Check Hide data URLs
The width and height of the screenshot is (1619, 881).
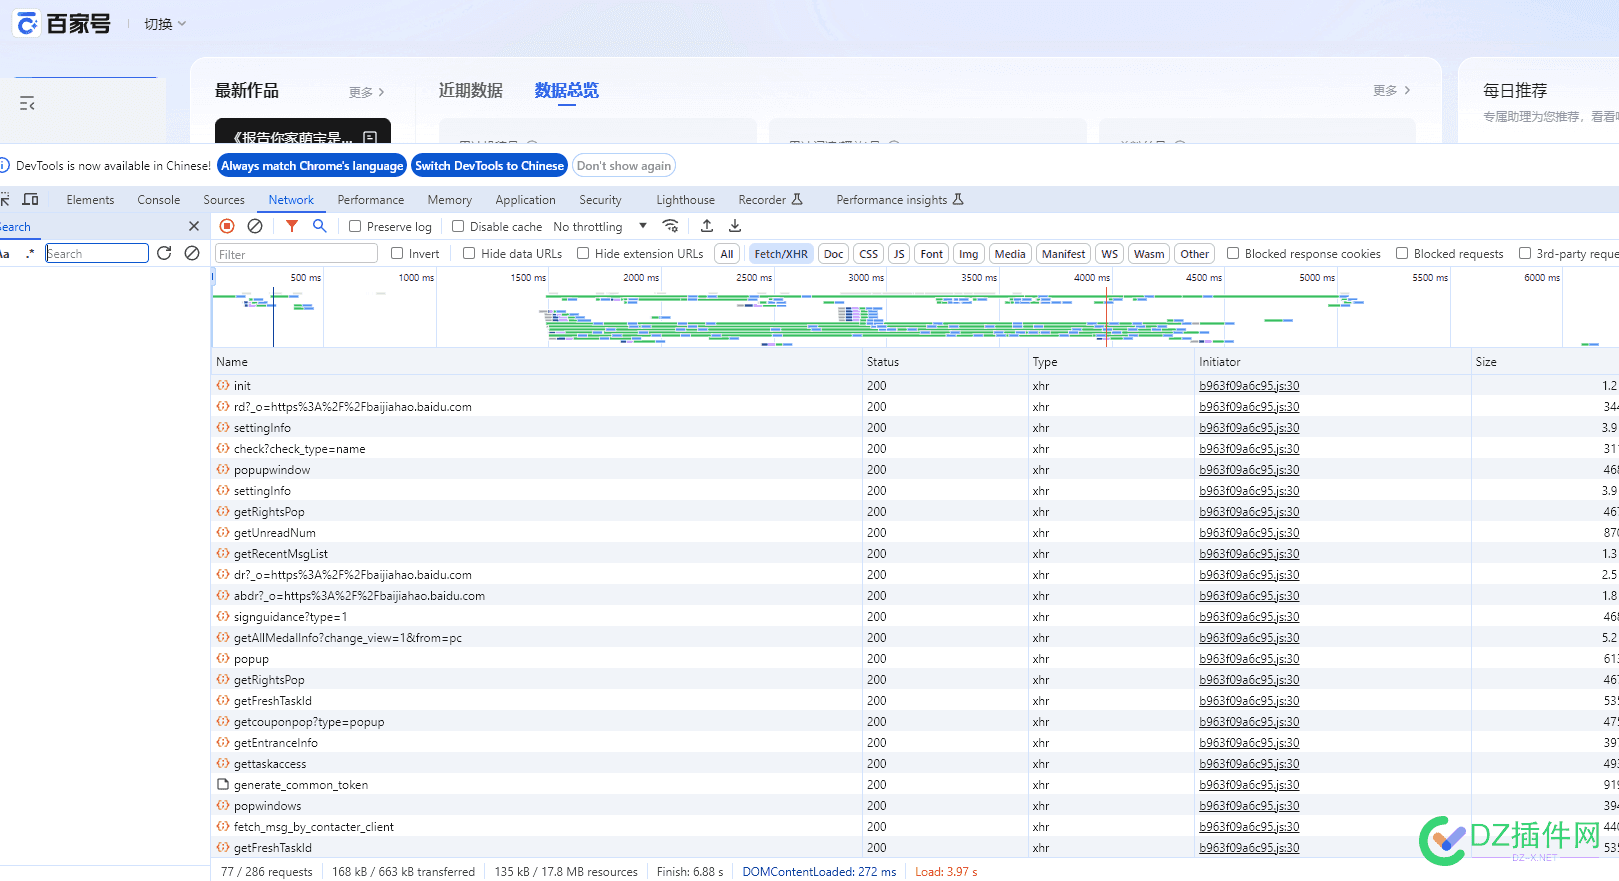coord(469,253)
